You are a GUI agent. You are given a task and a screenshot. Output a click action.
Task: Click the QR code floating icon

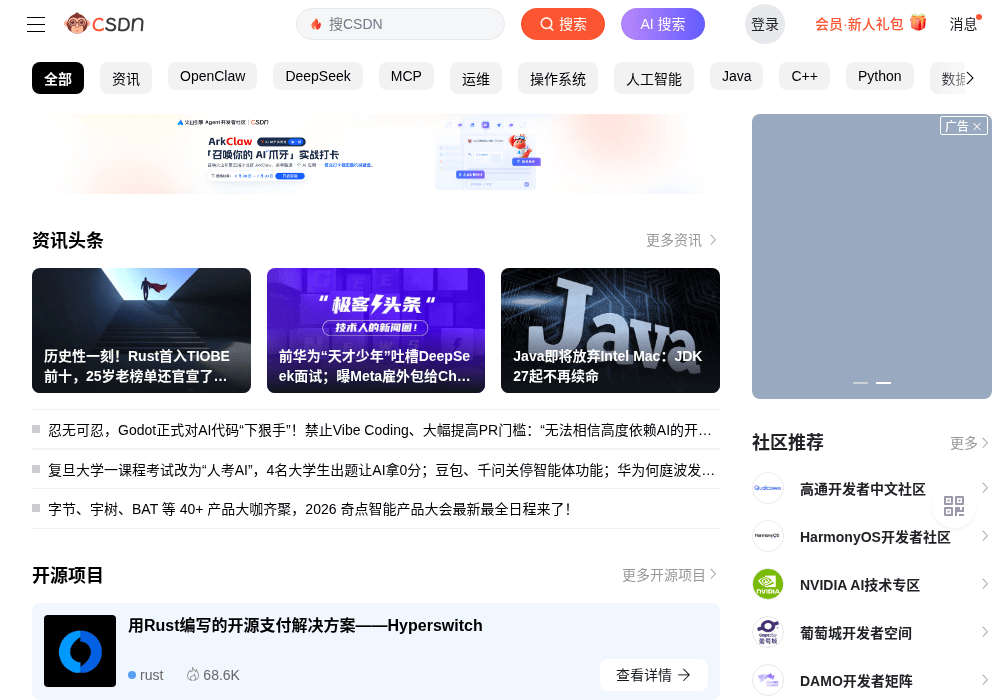(953, 506)
